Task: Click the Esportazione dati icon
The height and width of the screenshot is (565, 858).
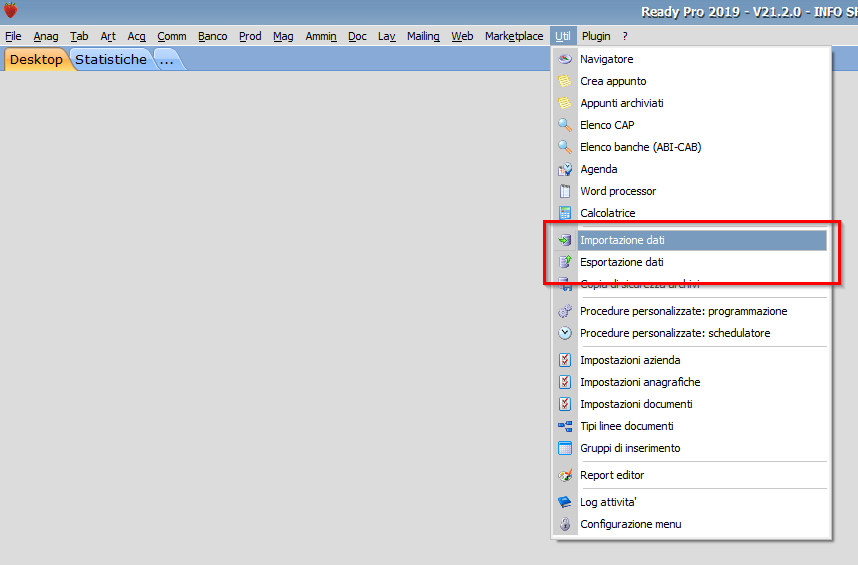Action: [565, 262]
